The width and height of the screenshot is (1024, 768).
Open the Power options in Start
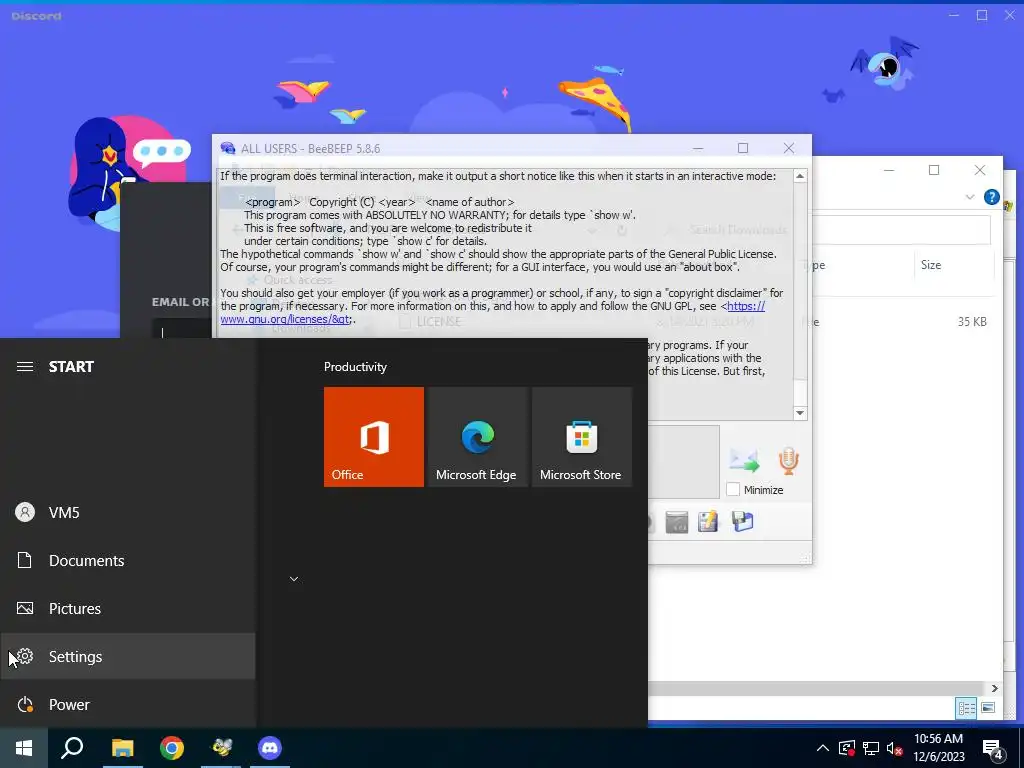(x=128, y=705)
